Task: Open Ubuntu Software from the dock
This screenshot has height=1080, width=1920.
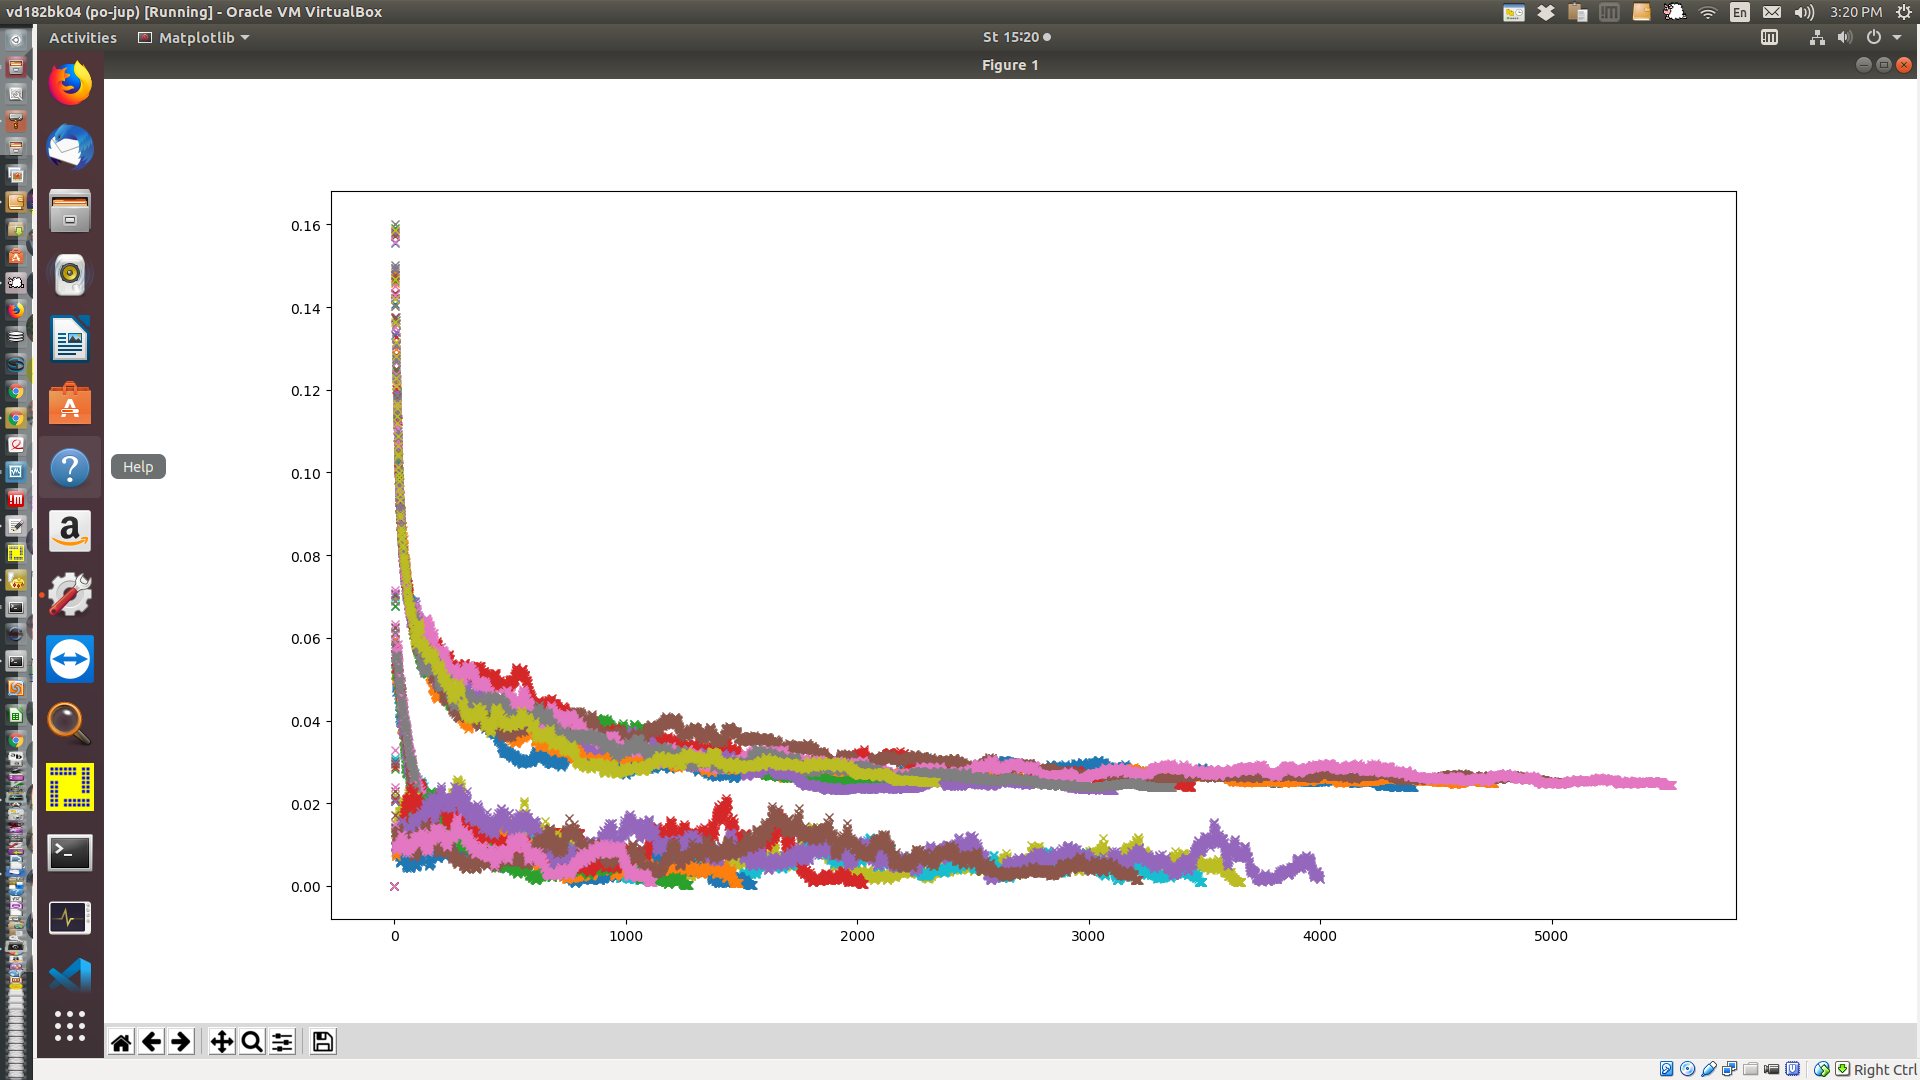Action: 70,403
